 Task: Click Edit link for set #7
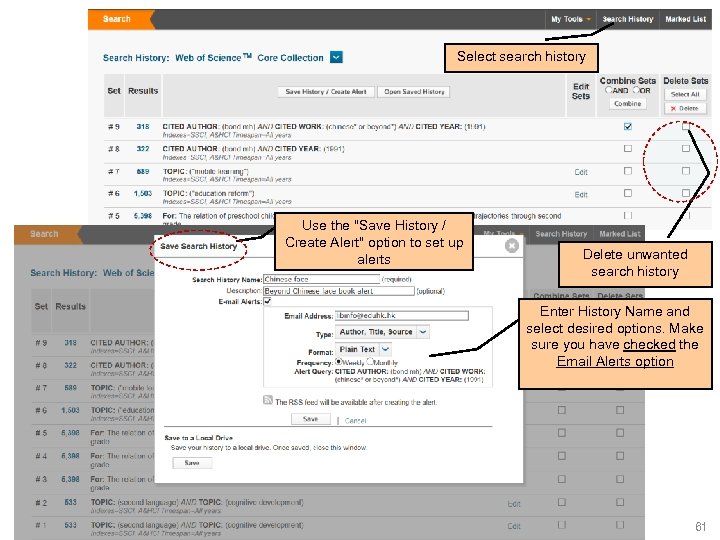pos(581,172)
